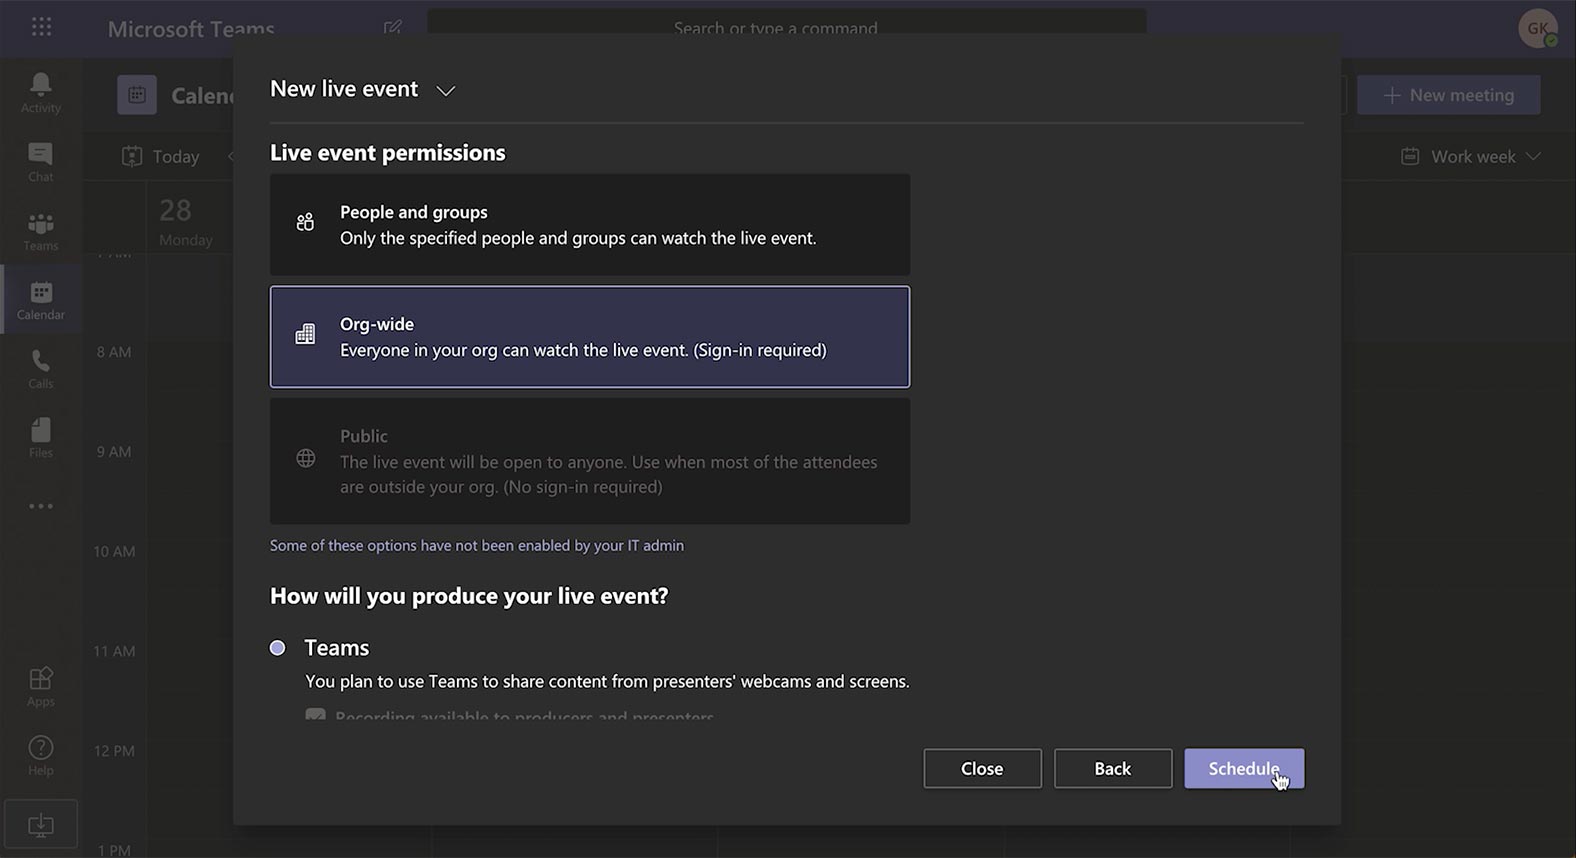
Task: Open Calendar in the Teams sidebar
Action: pyautogui.click(x=41, y=300)
